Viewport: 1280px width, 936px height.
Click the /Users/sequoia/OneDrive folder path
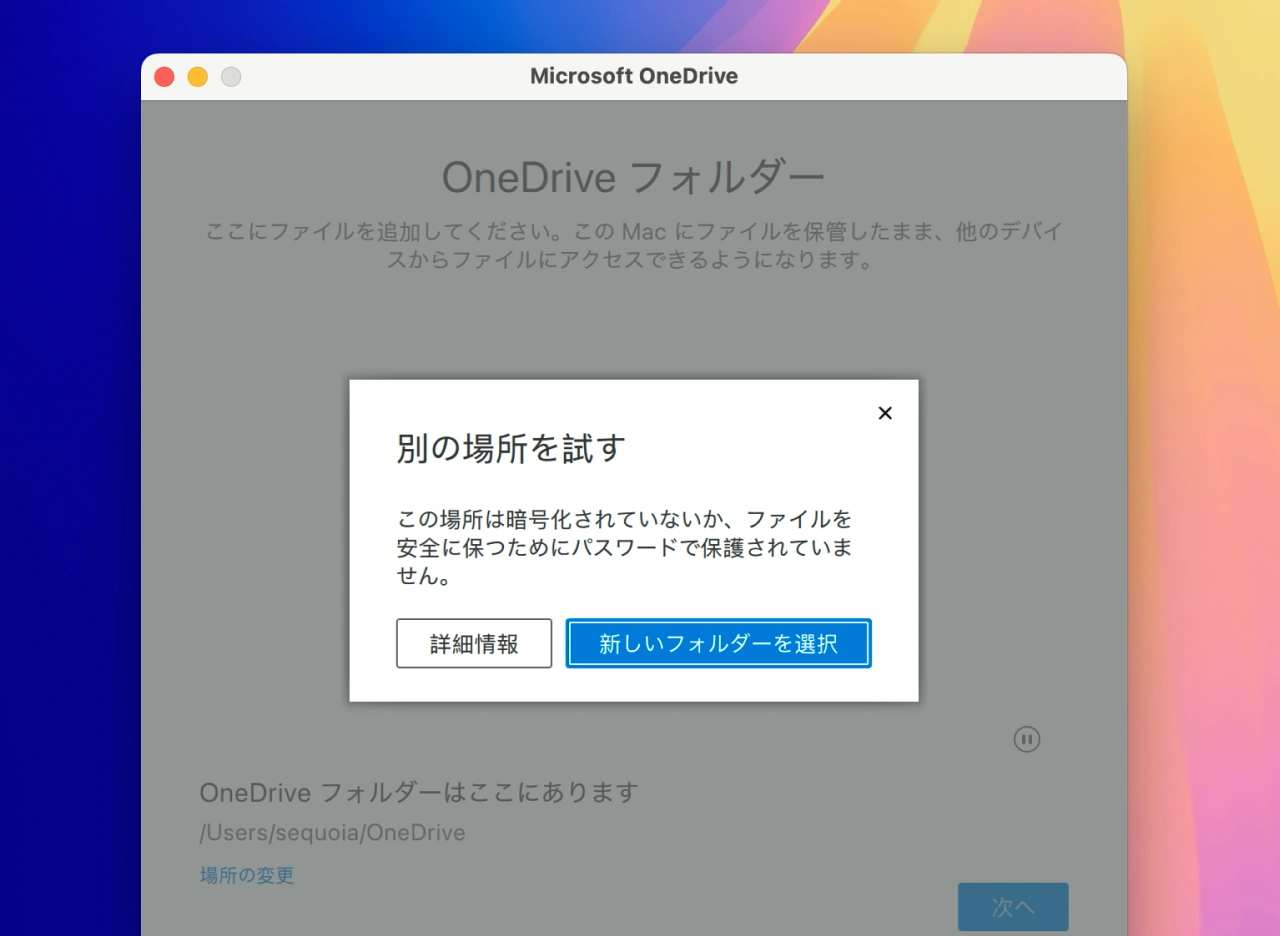pos(332,832)
